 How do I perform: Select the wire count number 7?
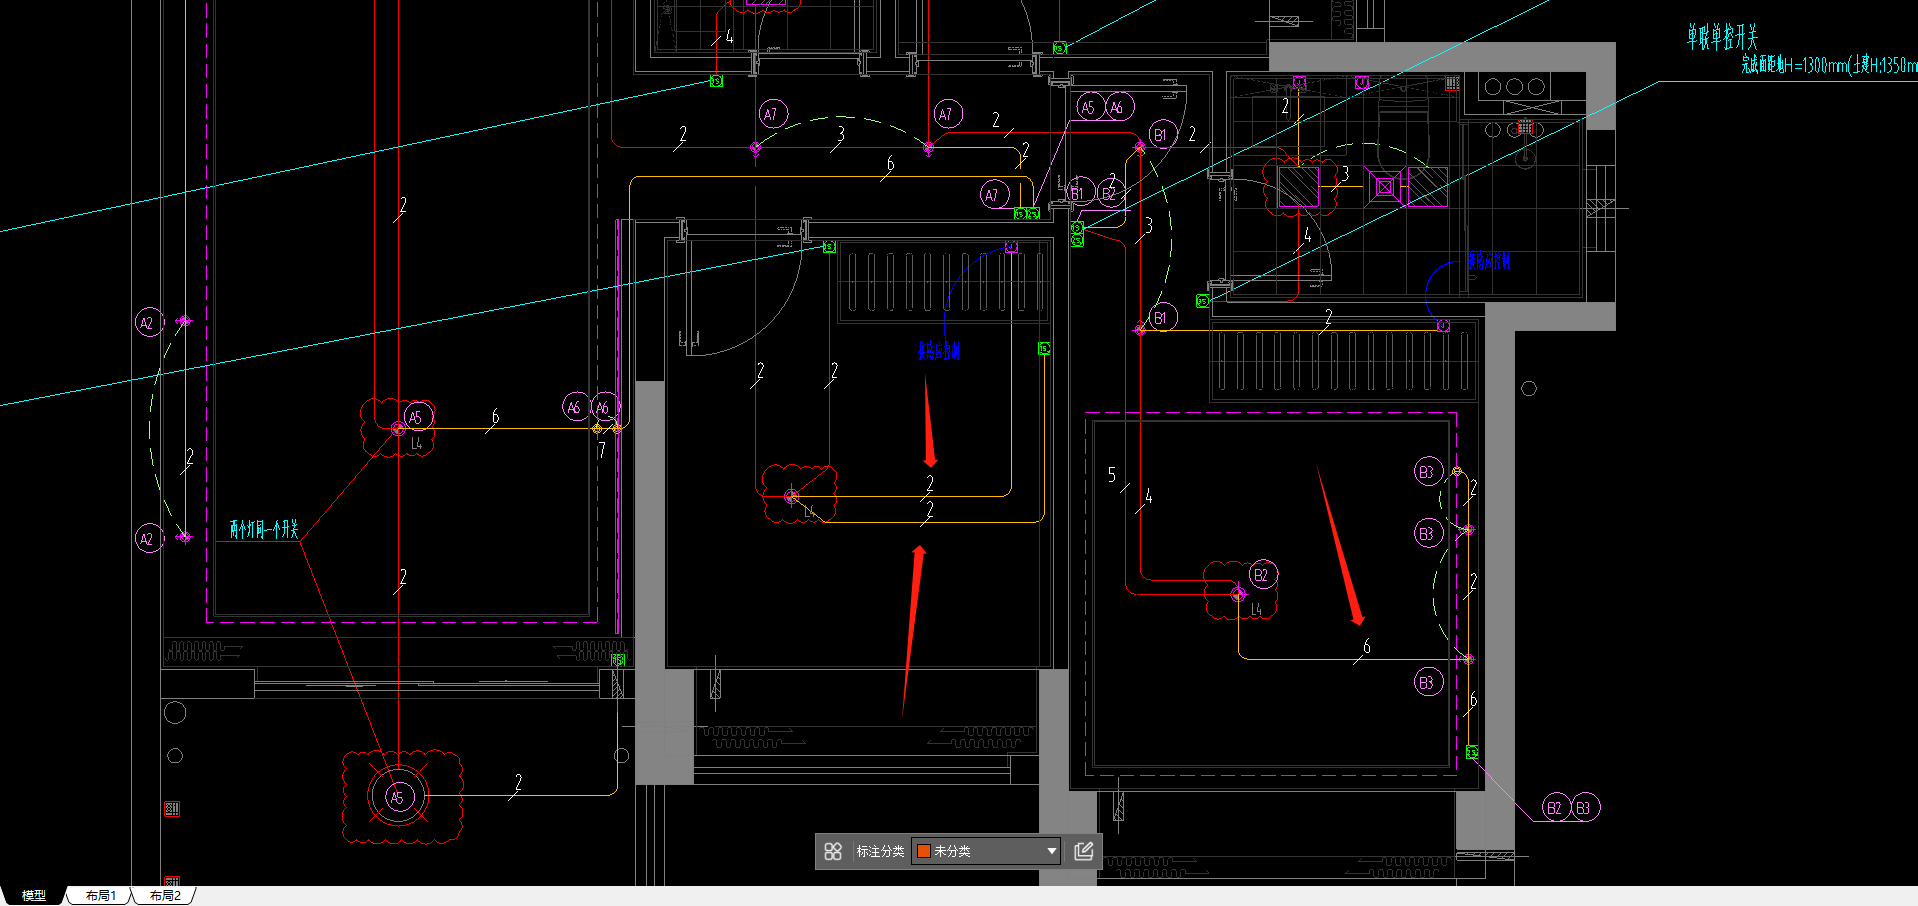pyautogui.click(x=601, y=451)
